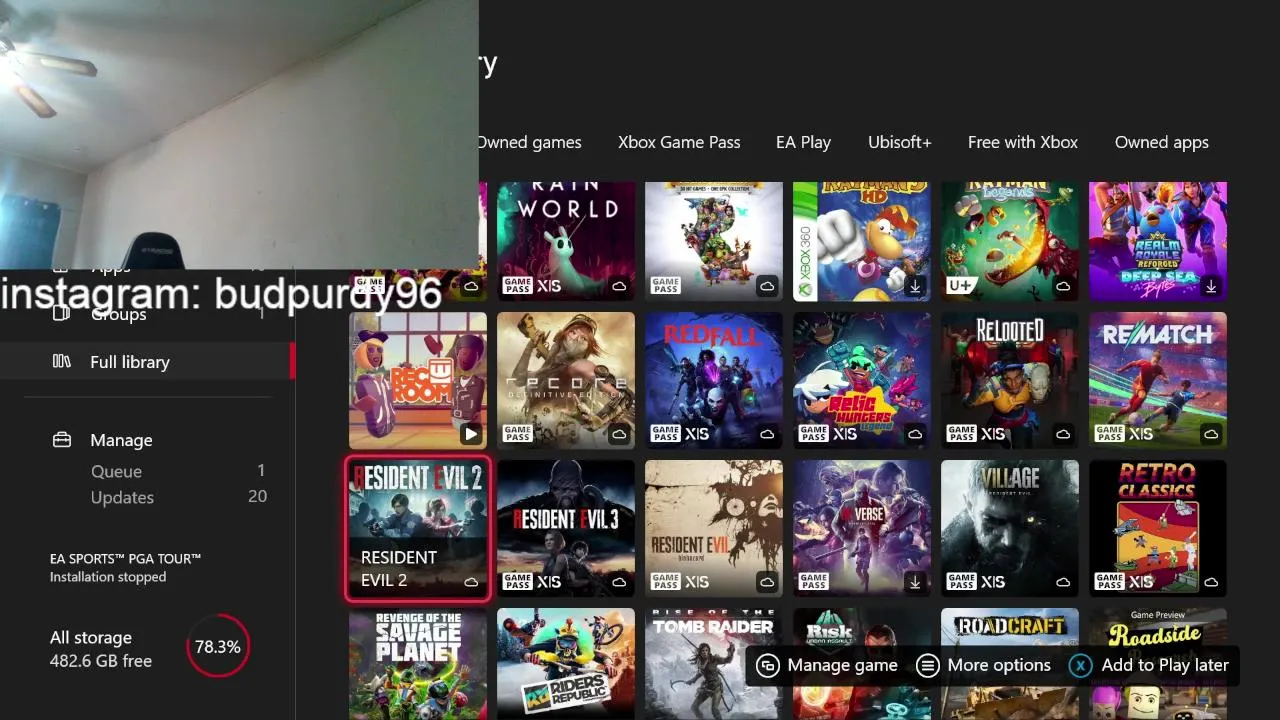
Task: Click the All storage 482.6 GB free label
Action: pos(101,649)
